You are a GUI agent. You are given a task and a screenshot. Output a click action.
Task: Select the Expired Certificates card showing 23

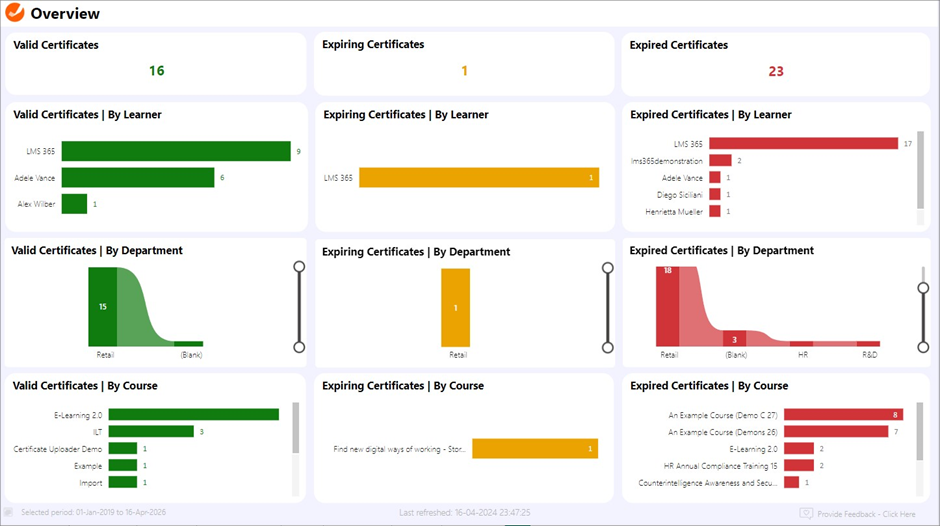(x=776, y=64)
